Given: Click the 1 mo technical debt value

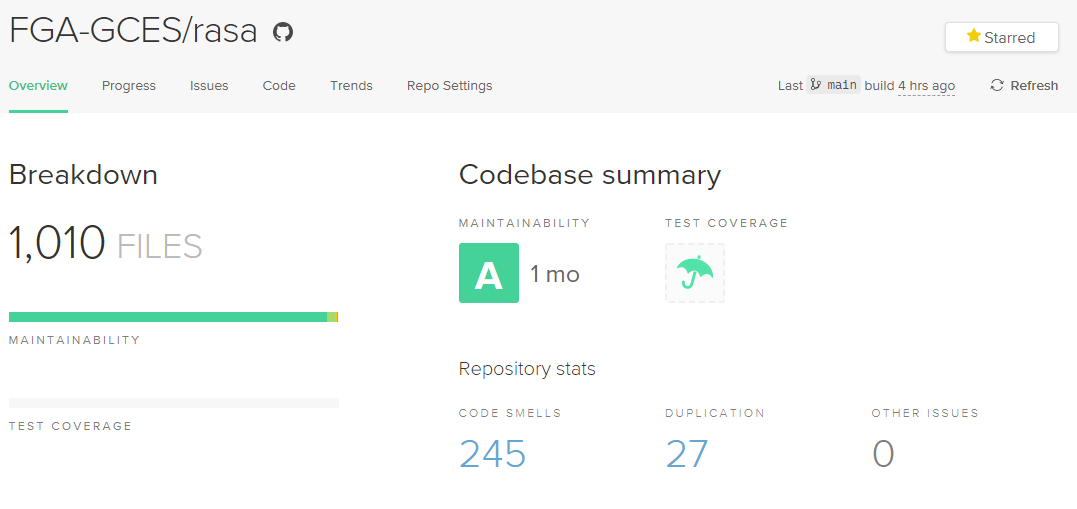Looking at the screenshot, I should click(x=554, y=274).
